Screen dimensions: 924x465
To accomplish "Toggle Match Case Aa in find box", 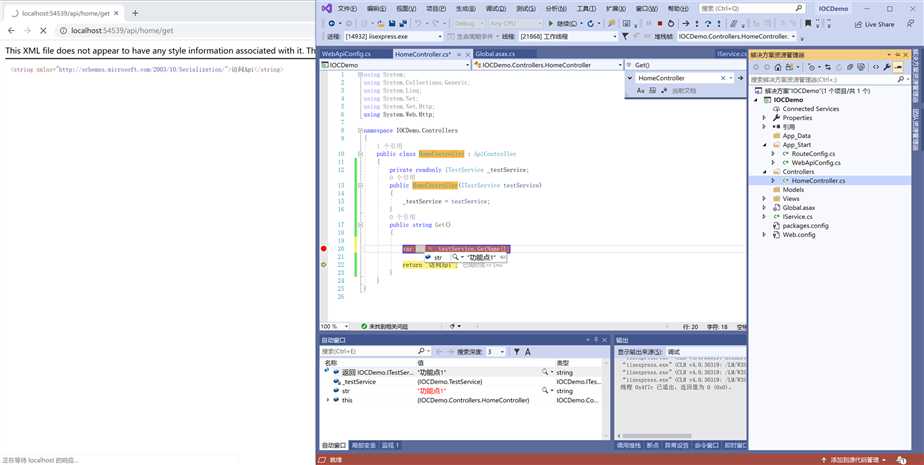I will (641, 91).
